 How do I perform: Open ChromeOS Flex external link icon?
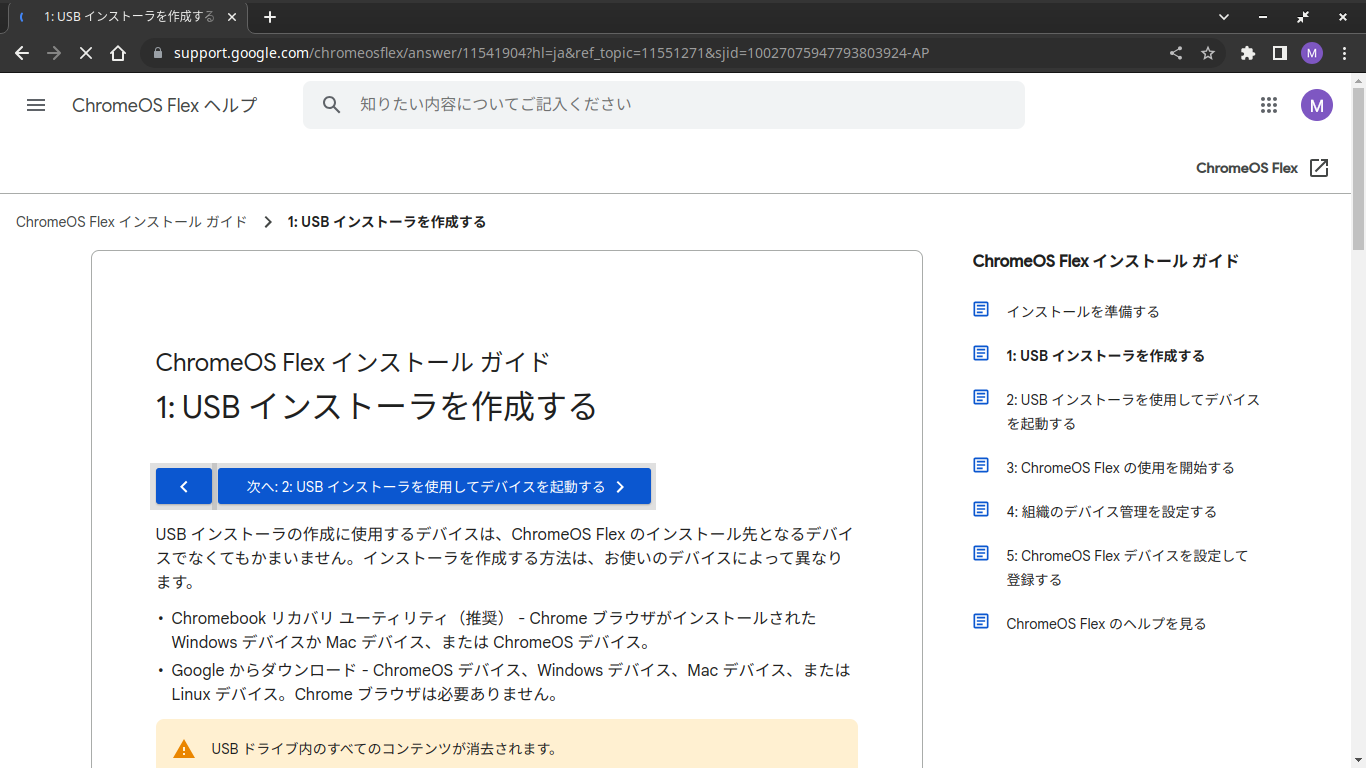point(1319,168)
